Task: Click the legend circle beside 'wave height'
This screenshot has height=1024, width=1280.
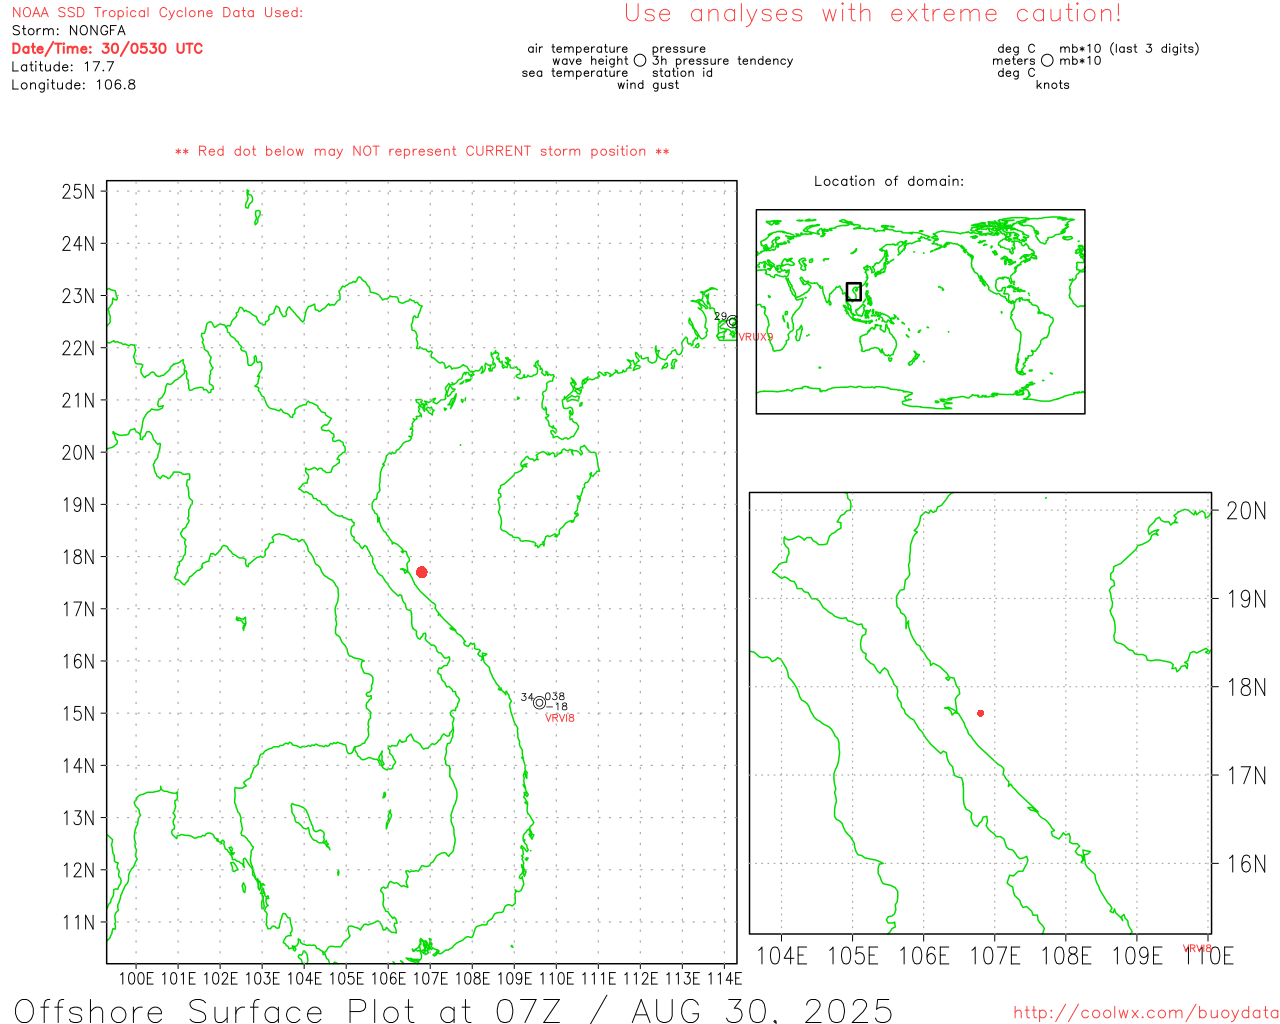Action: pyautogui.click(x=640, y=60)
